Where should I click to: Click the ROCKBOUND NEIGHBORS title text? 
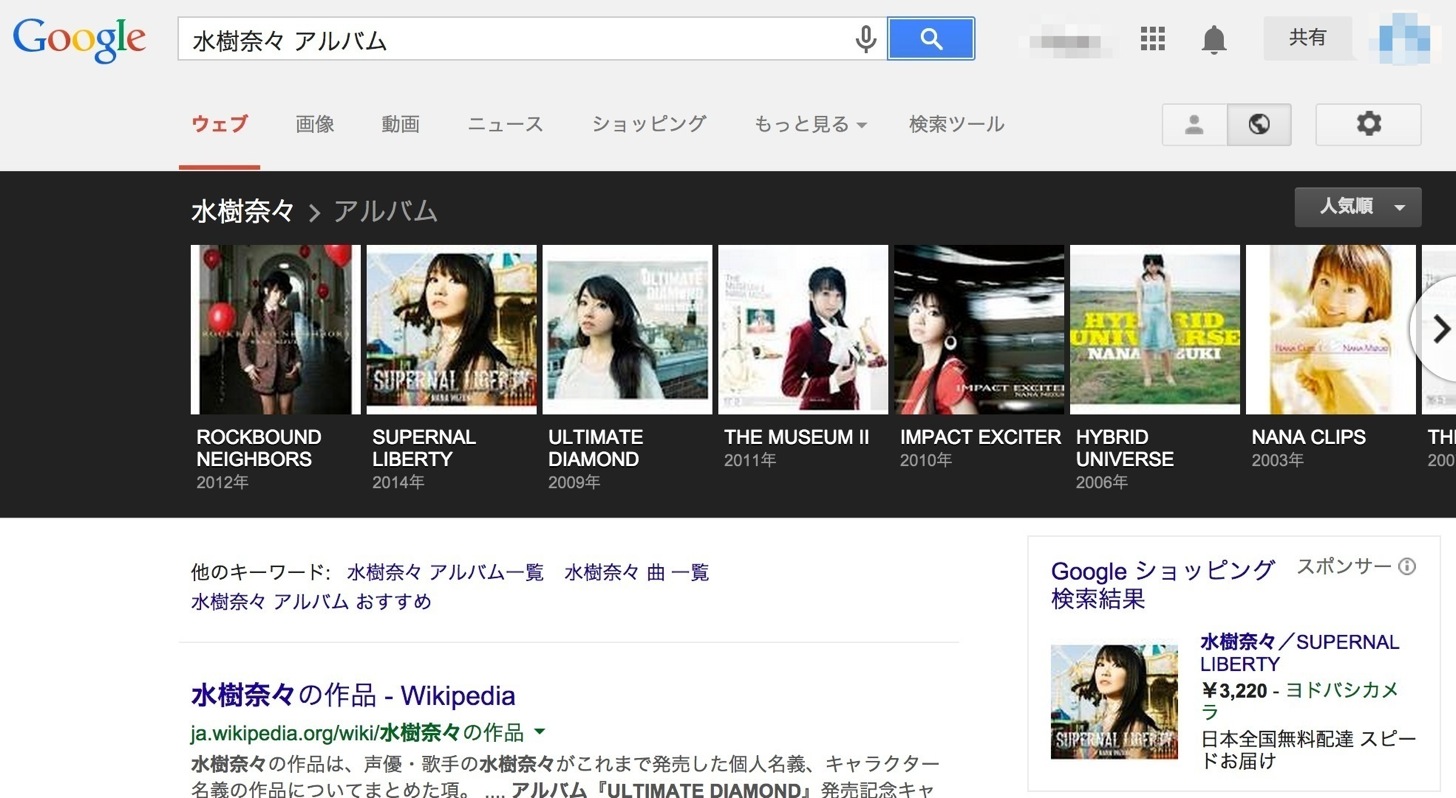(x=259, y=448)
